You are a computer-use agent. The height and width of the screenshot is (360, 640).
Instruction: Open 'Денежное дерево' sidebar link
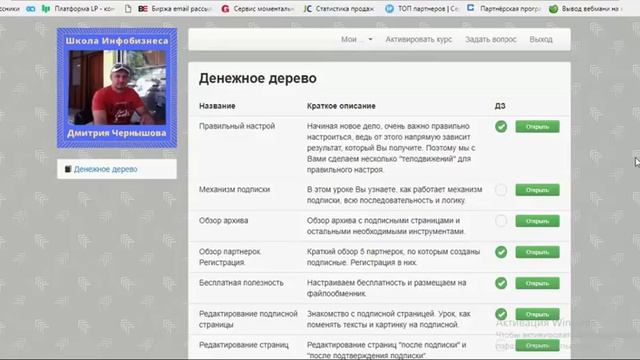pos(105,169)
